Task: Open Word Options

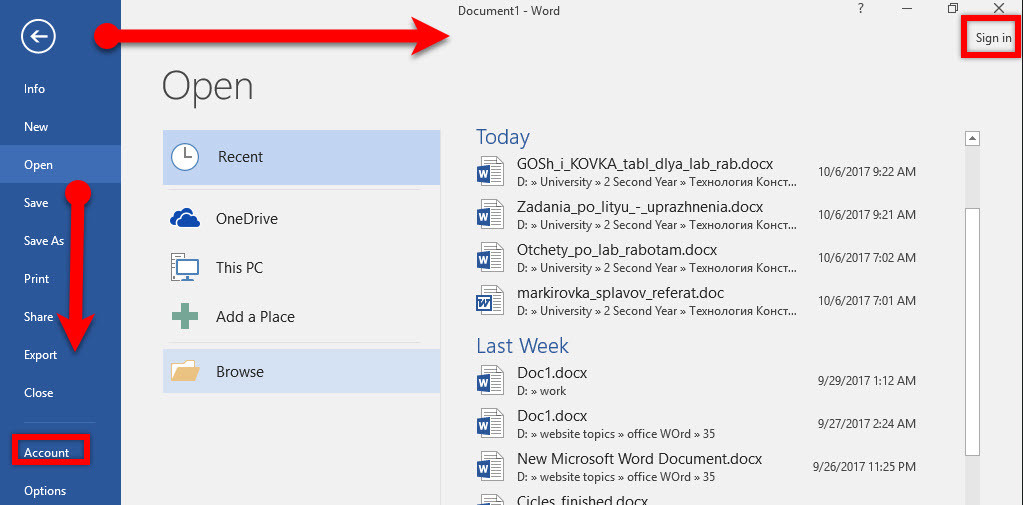Action: (45, 491)
